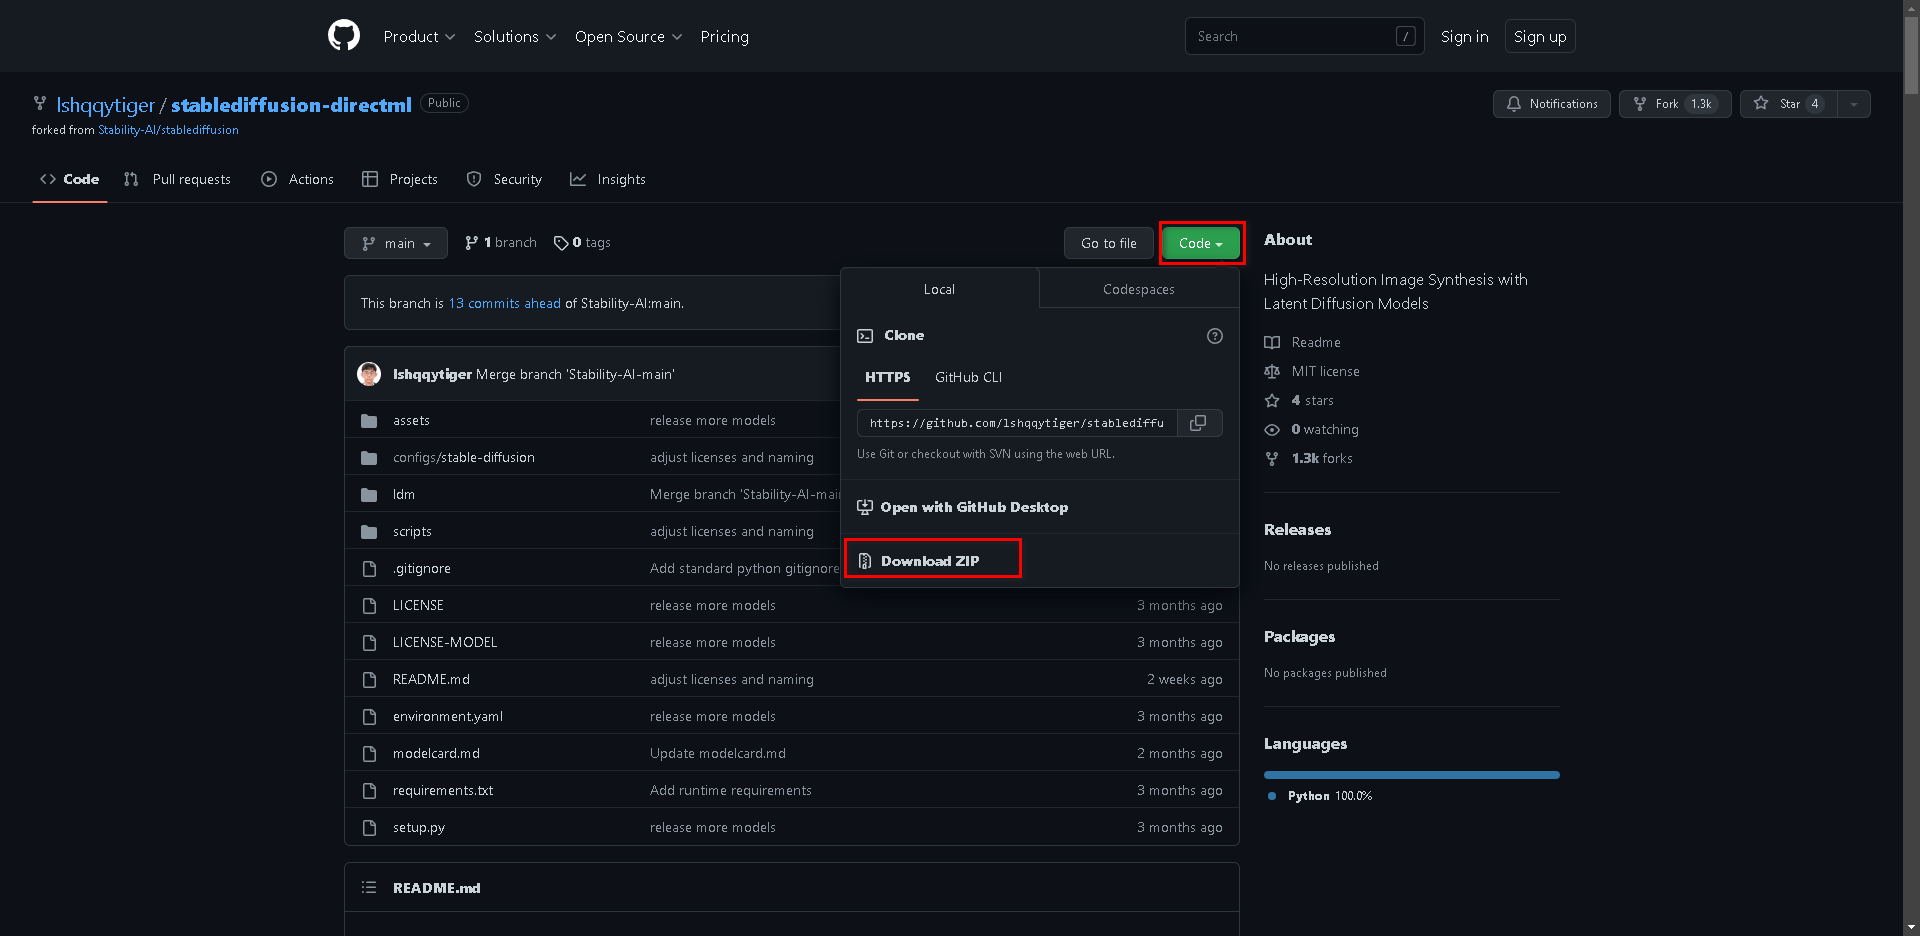Open the 13 commits ahead link
This screenshot has width=1920, height=936.
pyautogui.click(x=504, y=303)
